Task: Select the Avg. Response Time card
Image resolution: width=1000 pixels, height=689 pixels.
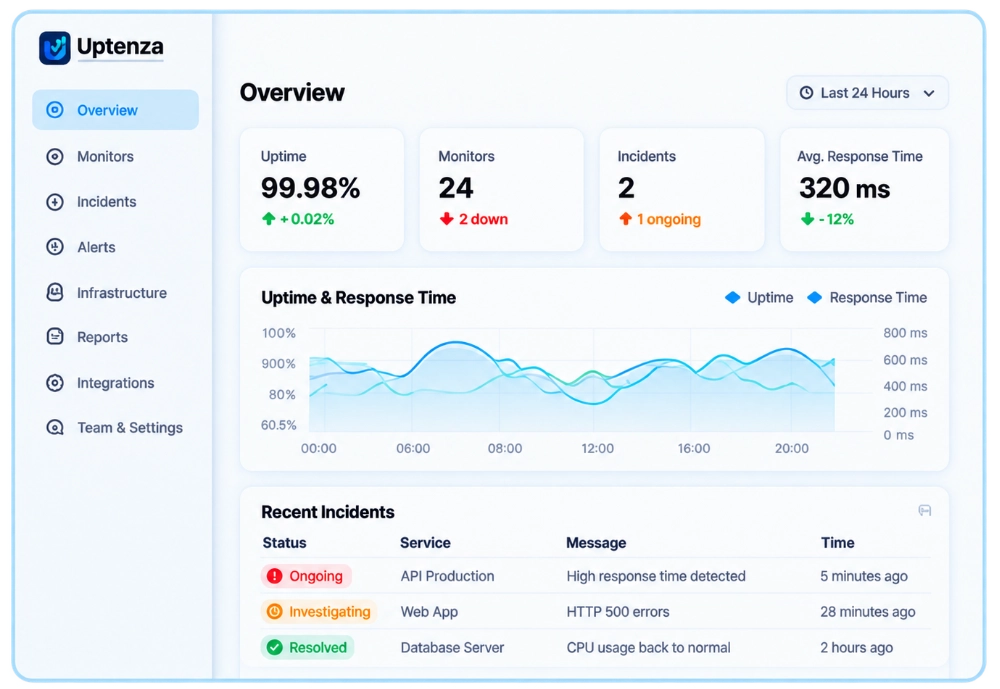Action: tap(864, 189)
